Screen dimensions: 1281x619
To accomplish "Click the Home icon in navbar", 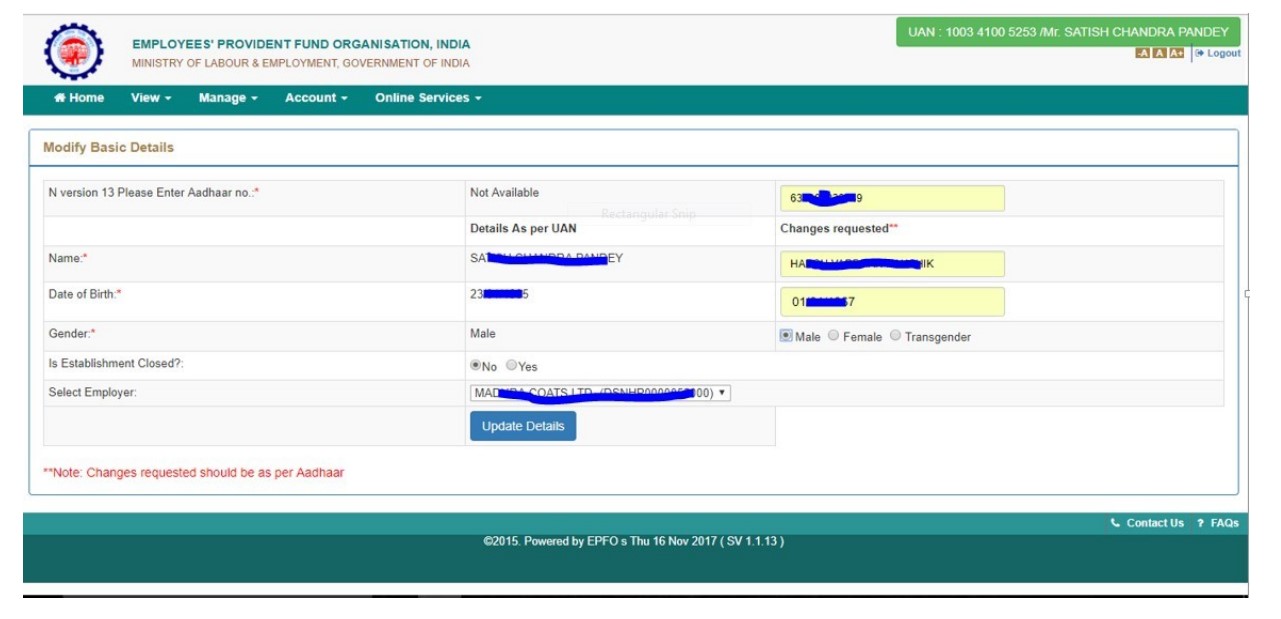I will click(x=60, y=98).
